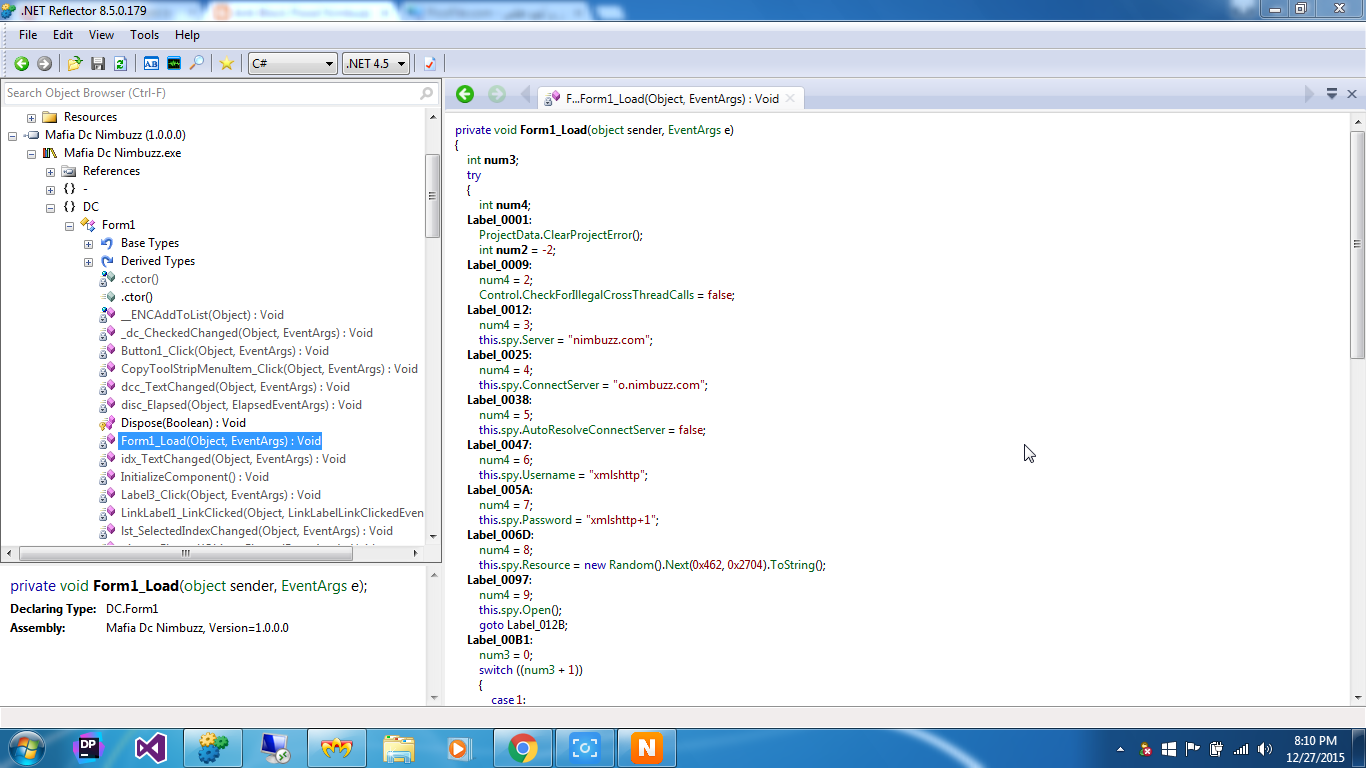Open the Help menu
The width and height of the screenshot is (1366, 768).
pyautogui.click(x=187, y=35)
